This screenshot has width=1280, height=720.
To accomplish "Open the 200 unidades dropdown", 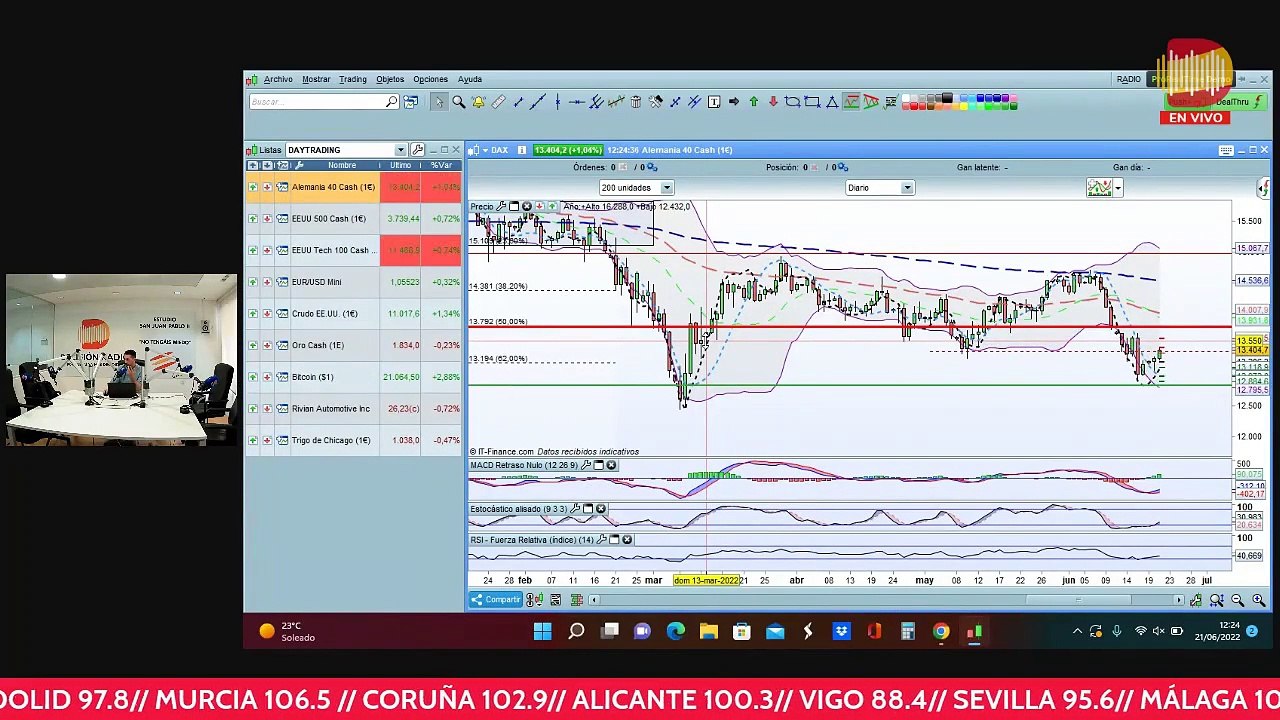I will tap(666, 188).
